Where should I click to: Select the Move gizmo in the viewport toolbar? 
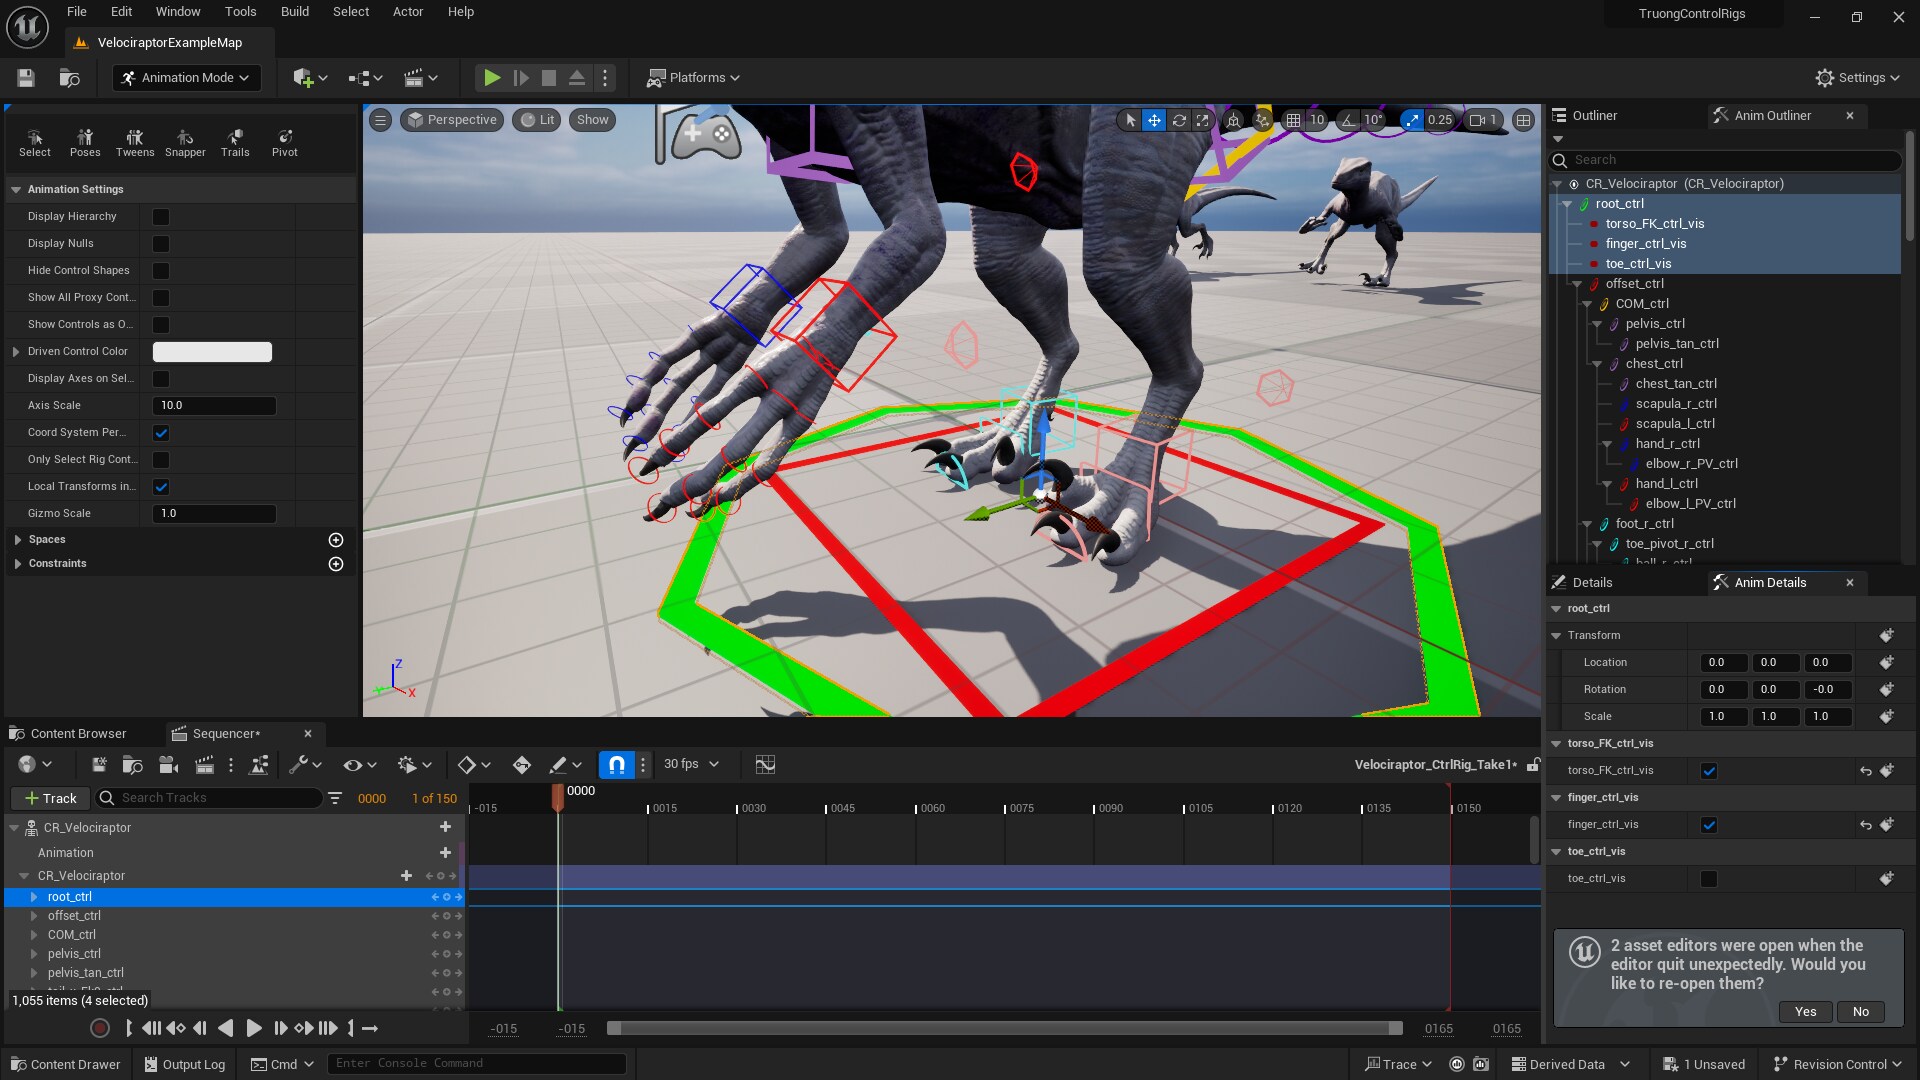click(1154, 120)
